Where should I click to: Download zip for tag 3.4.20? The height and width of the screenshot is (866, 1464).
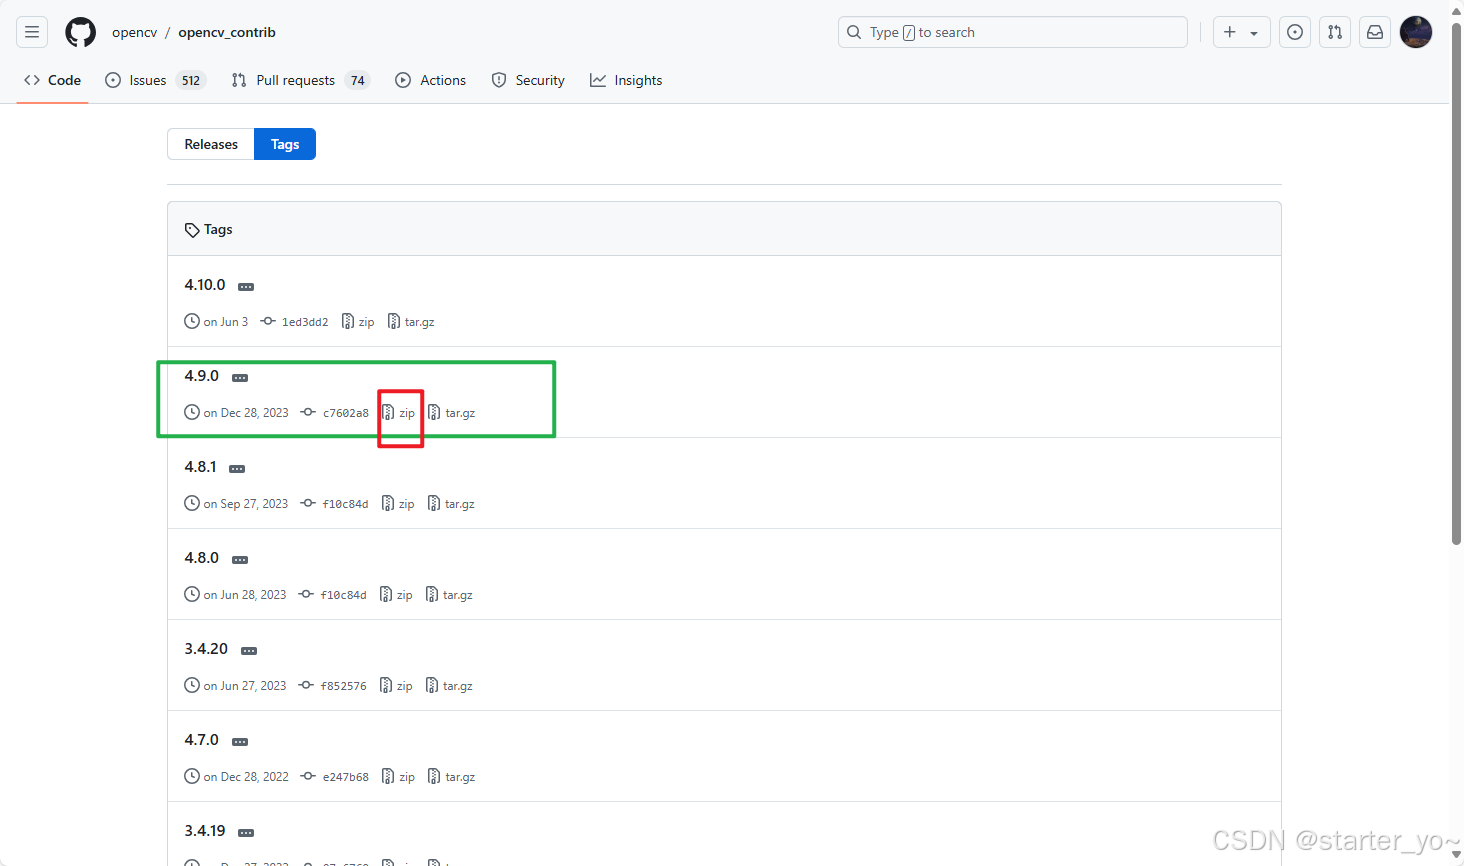[x=396, y=686]
